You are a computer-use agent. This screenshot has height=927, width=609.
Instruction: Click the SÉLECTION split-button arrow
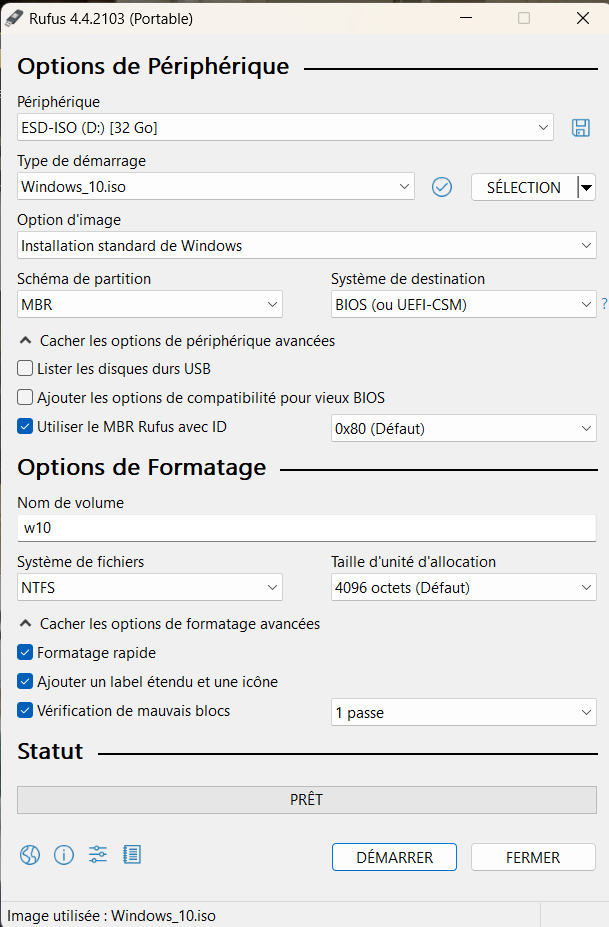click(x=587, y=187)
